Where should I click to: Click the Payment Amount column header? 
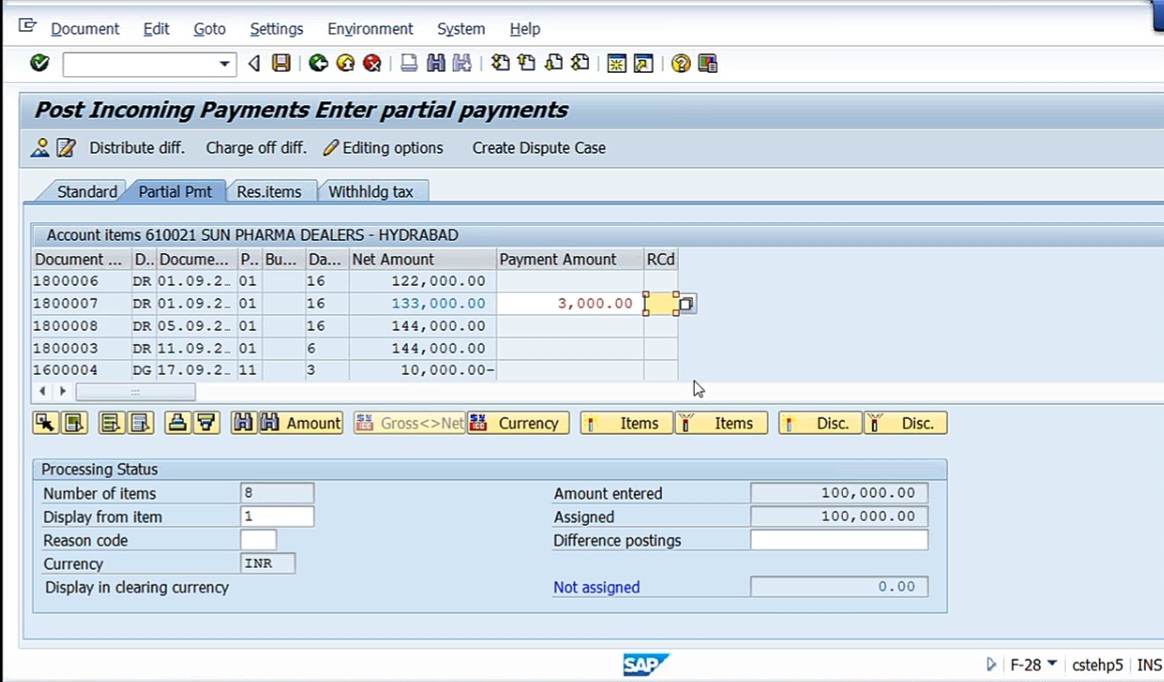(570, 259)
